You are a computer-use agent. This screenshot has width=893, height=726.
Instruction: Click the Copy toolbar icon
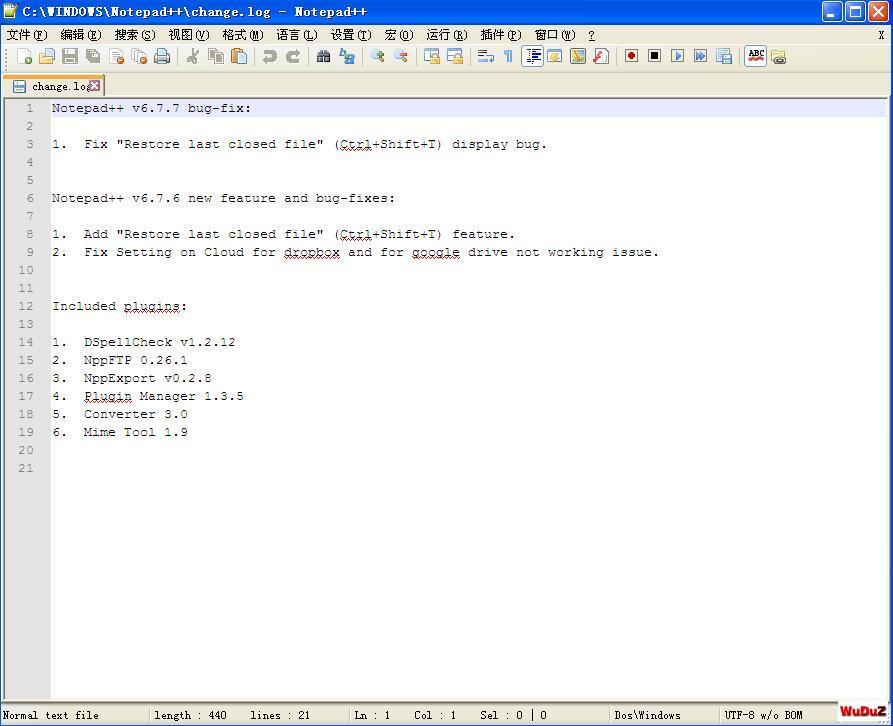pyautogui.click(x=216, y=56)
